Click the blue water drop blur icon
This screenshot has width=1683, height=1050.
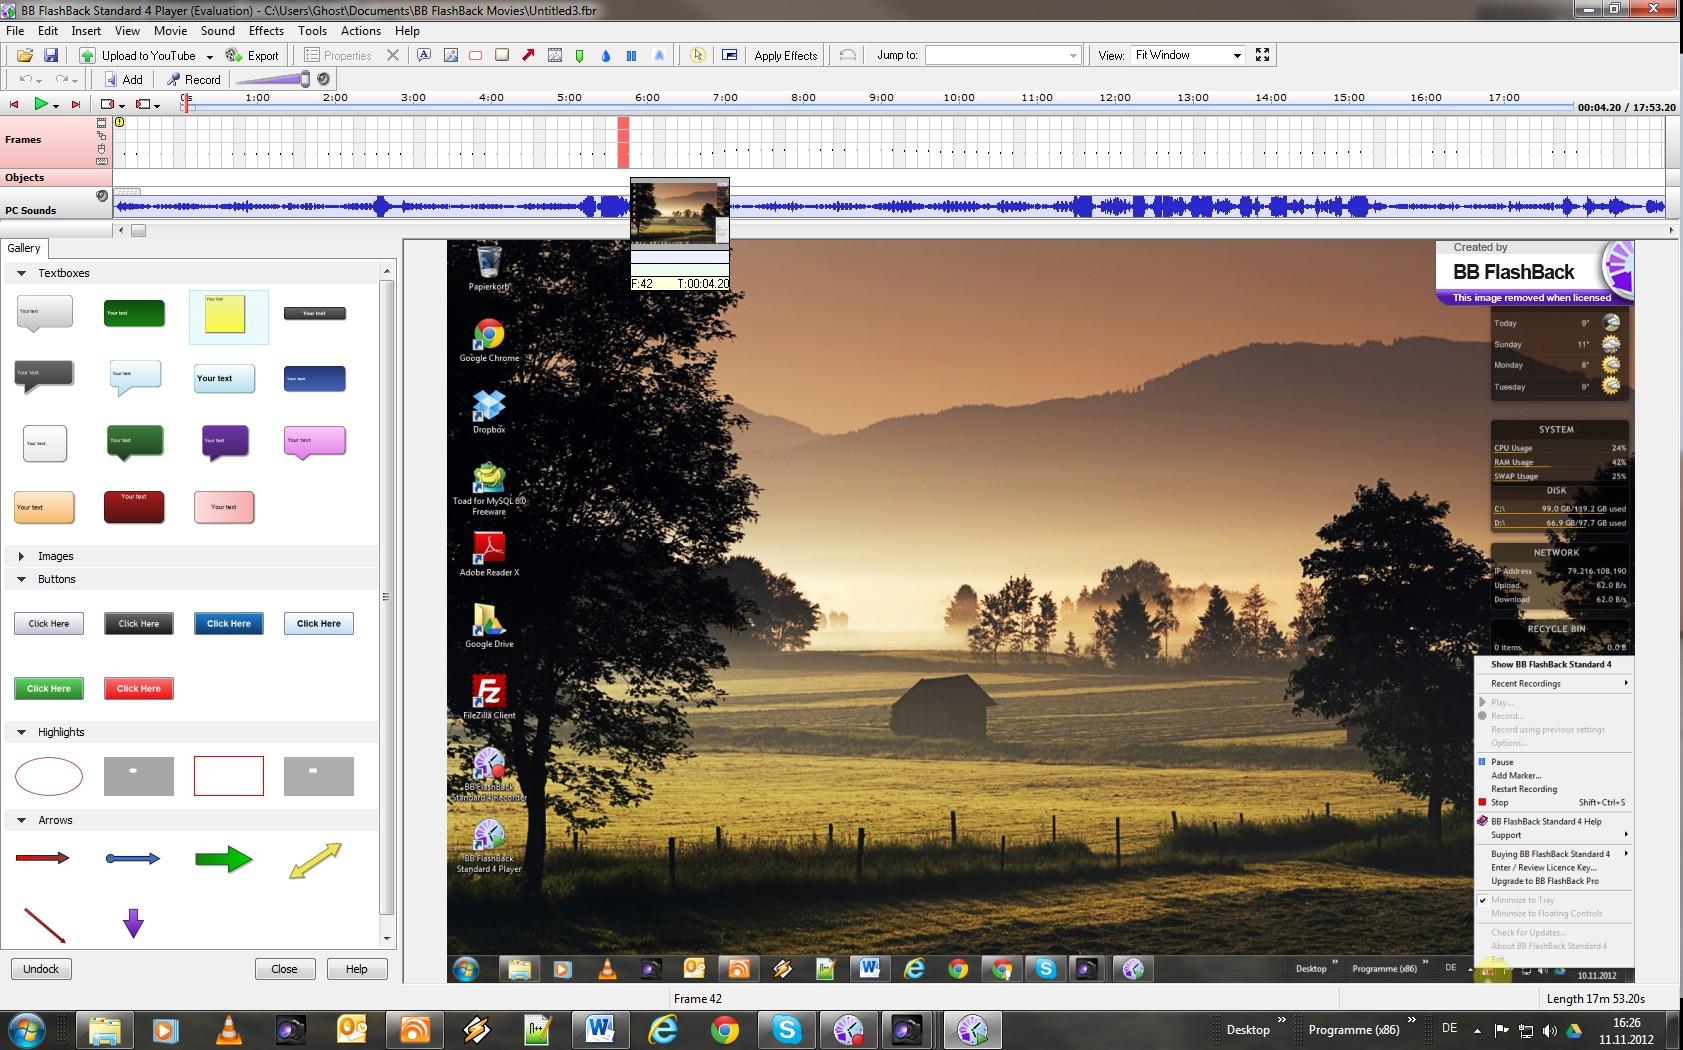[606, 56]
